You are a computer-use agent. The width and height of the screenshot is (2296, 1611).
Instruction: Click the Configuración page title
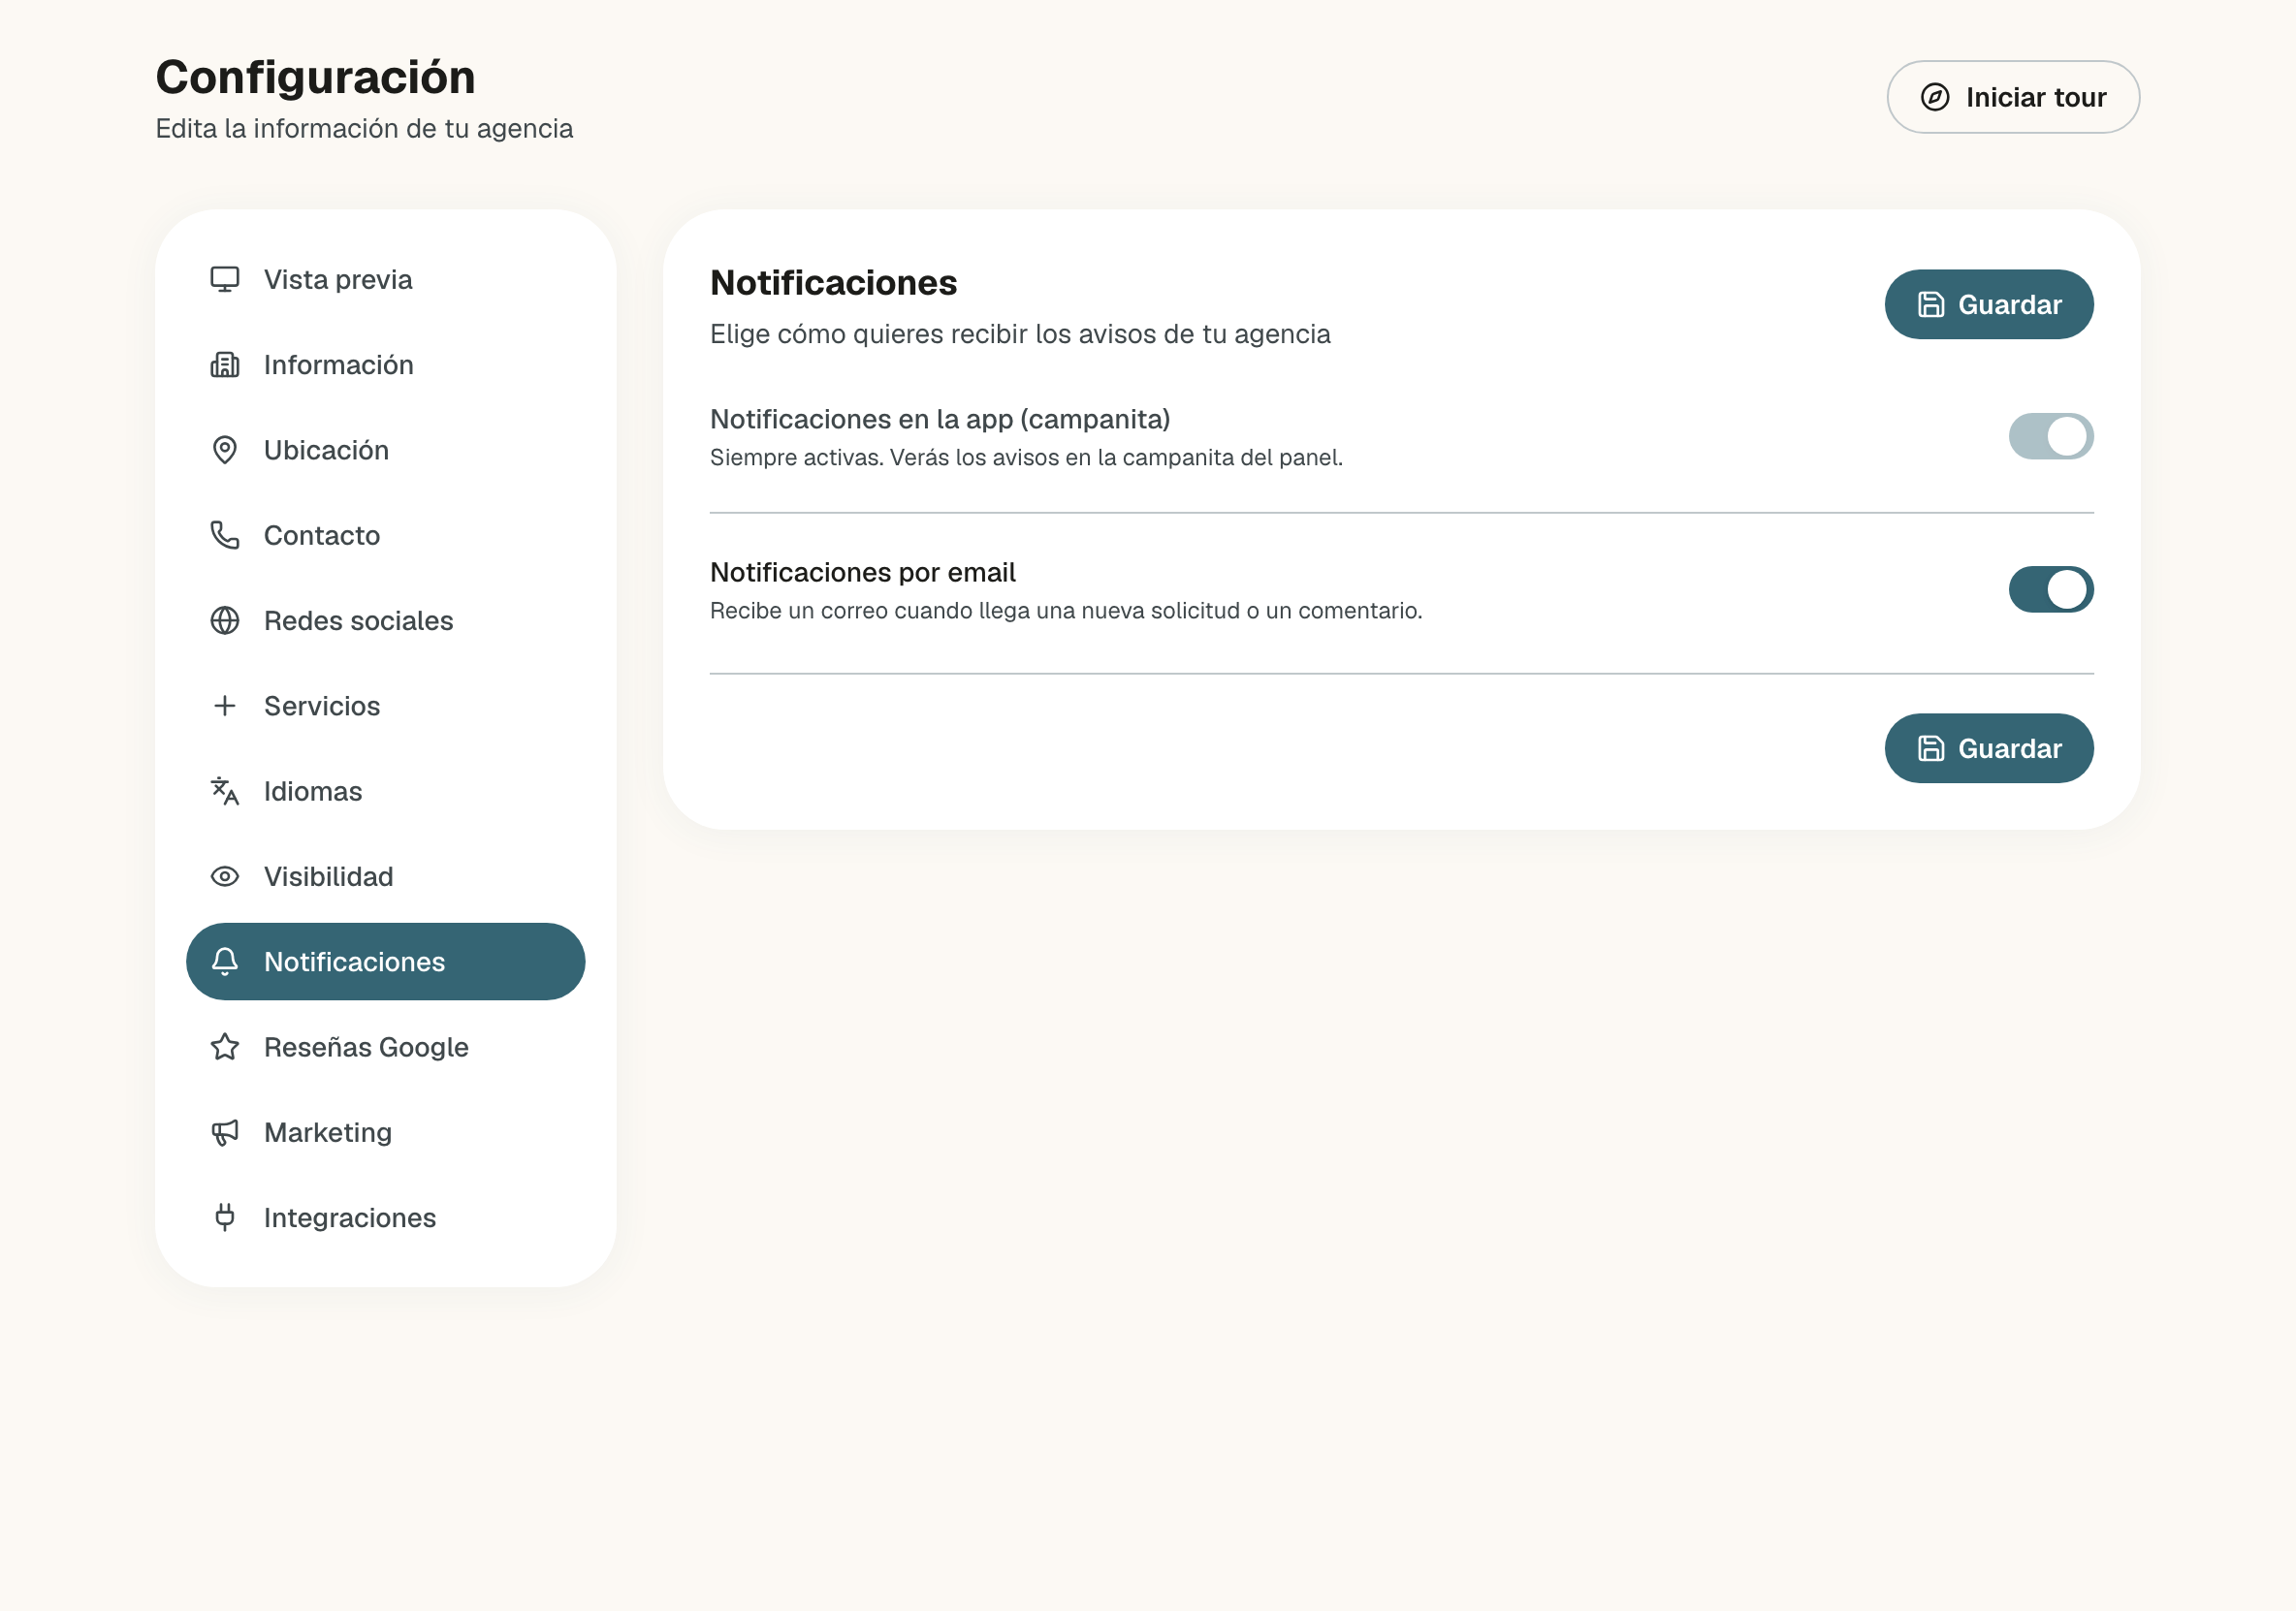point(315,77)
